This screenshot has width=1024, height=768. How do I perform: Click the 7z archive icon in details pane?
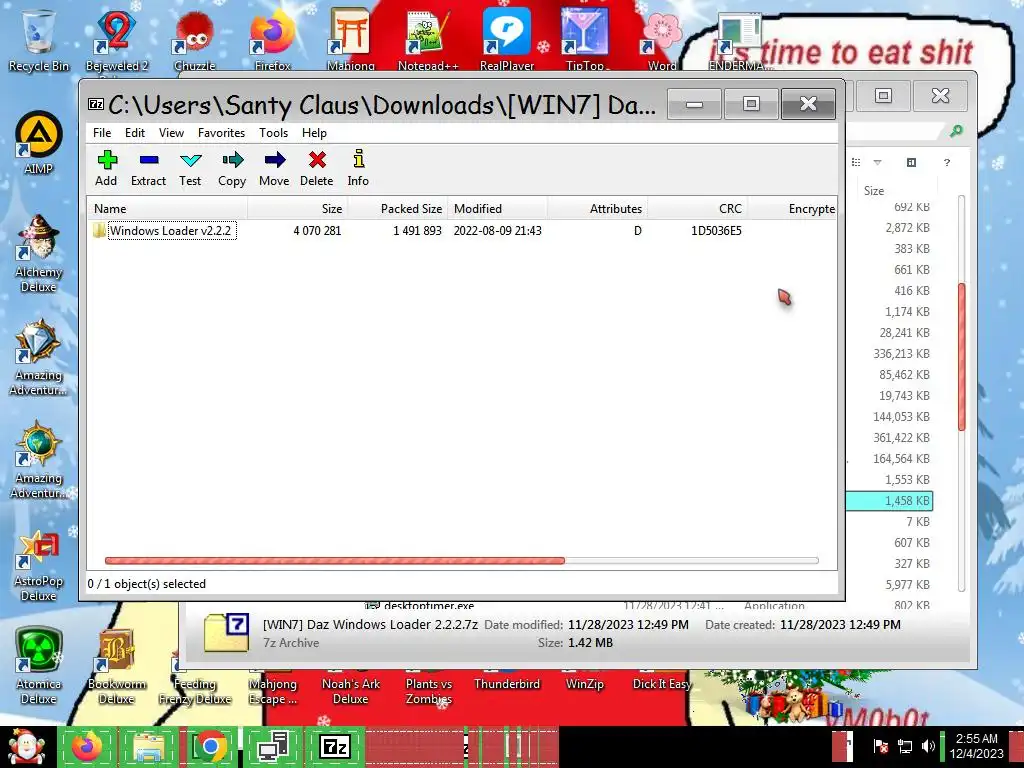point(227,632)
